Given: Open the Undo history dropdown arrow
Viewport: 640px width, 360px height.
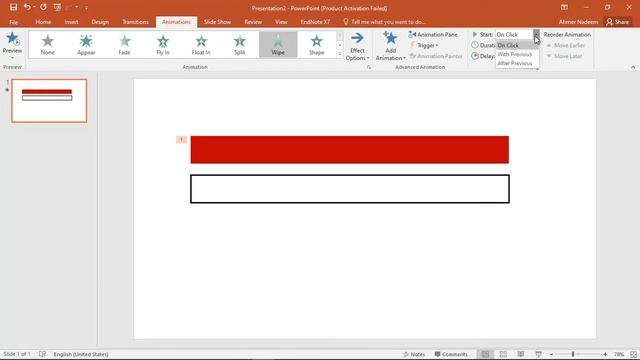Looking at the screenshot, I should [x=34, y=7].
